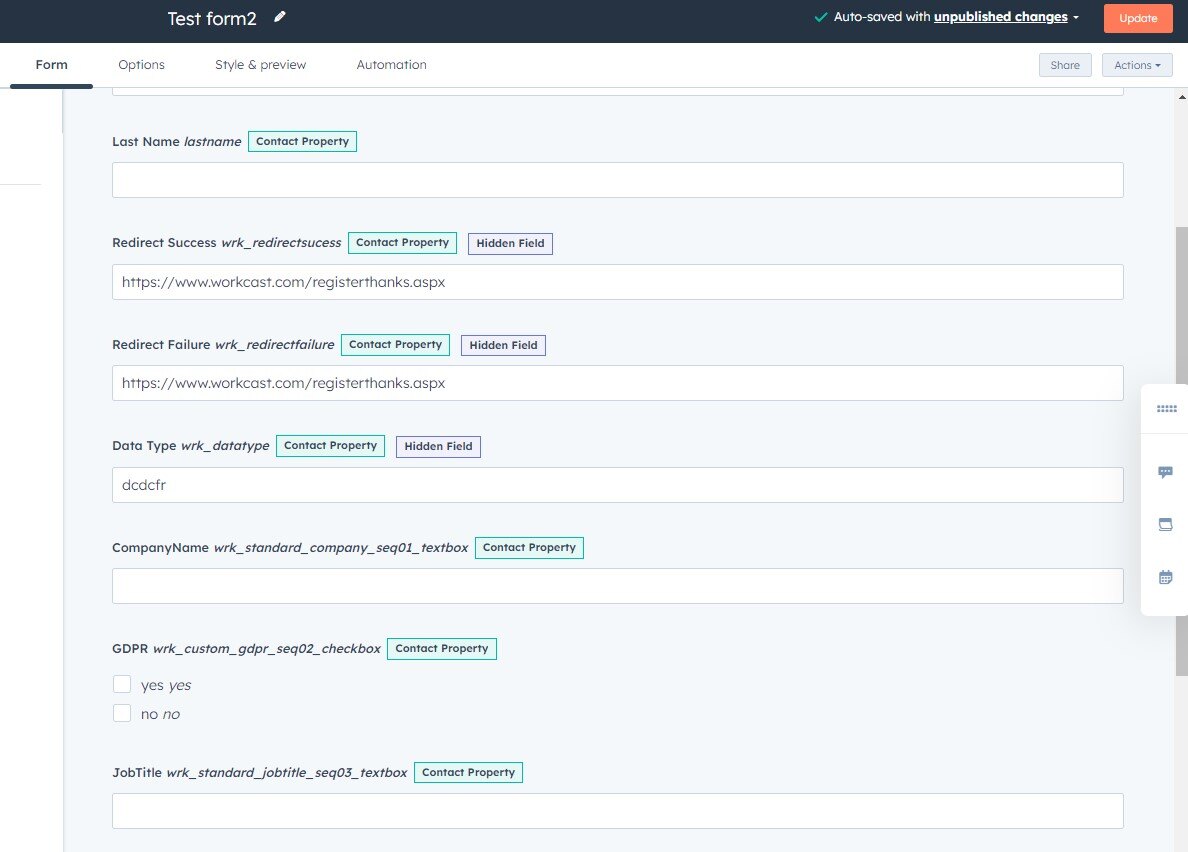
Task: Open the calendar icon in side panel
Action: click(1165, 577)
